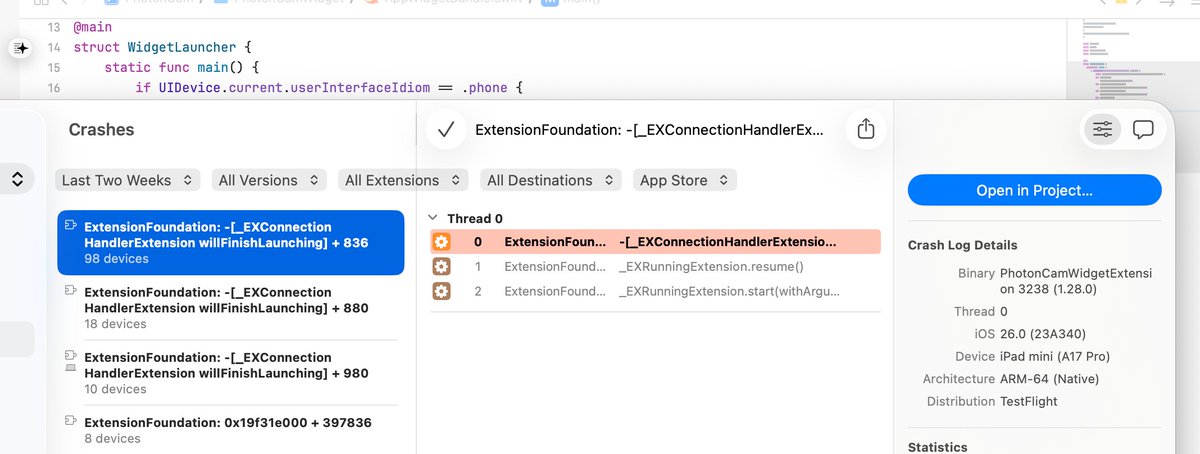
Task: Click the checkmark mark-as-resolved icon
Action: click(447, 129)
